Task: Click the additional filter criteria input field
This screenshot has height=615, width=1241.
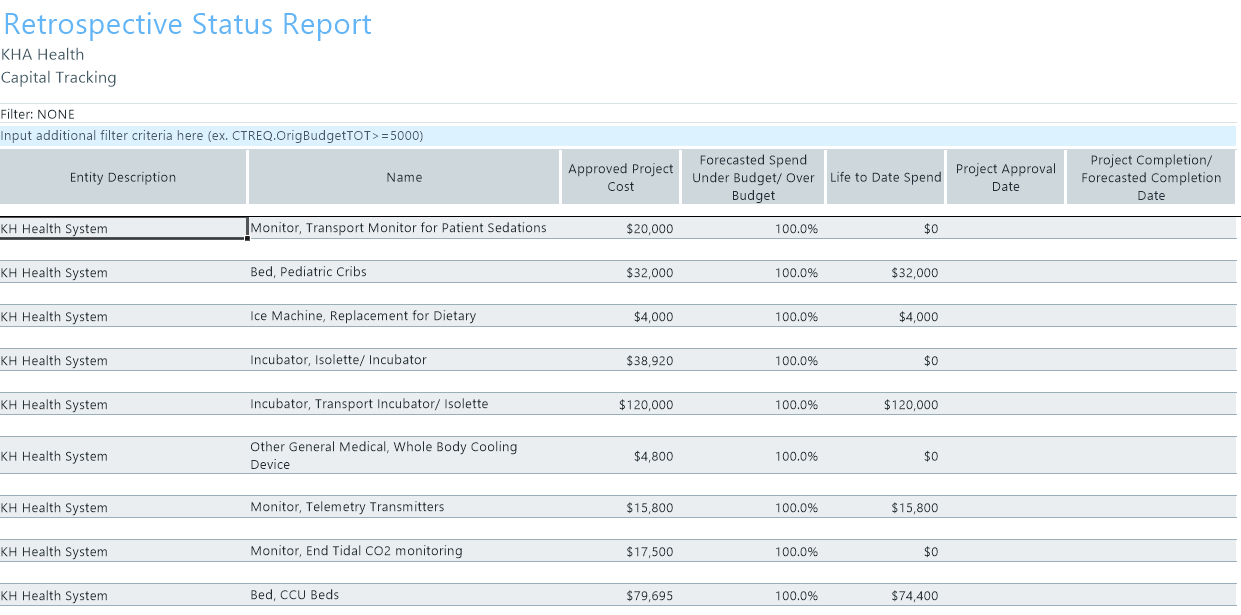Action: point(618,136)
